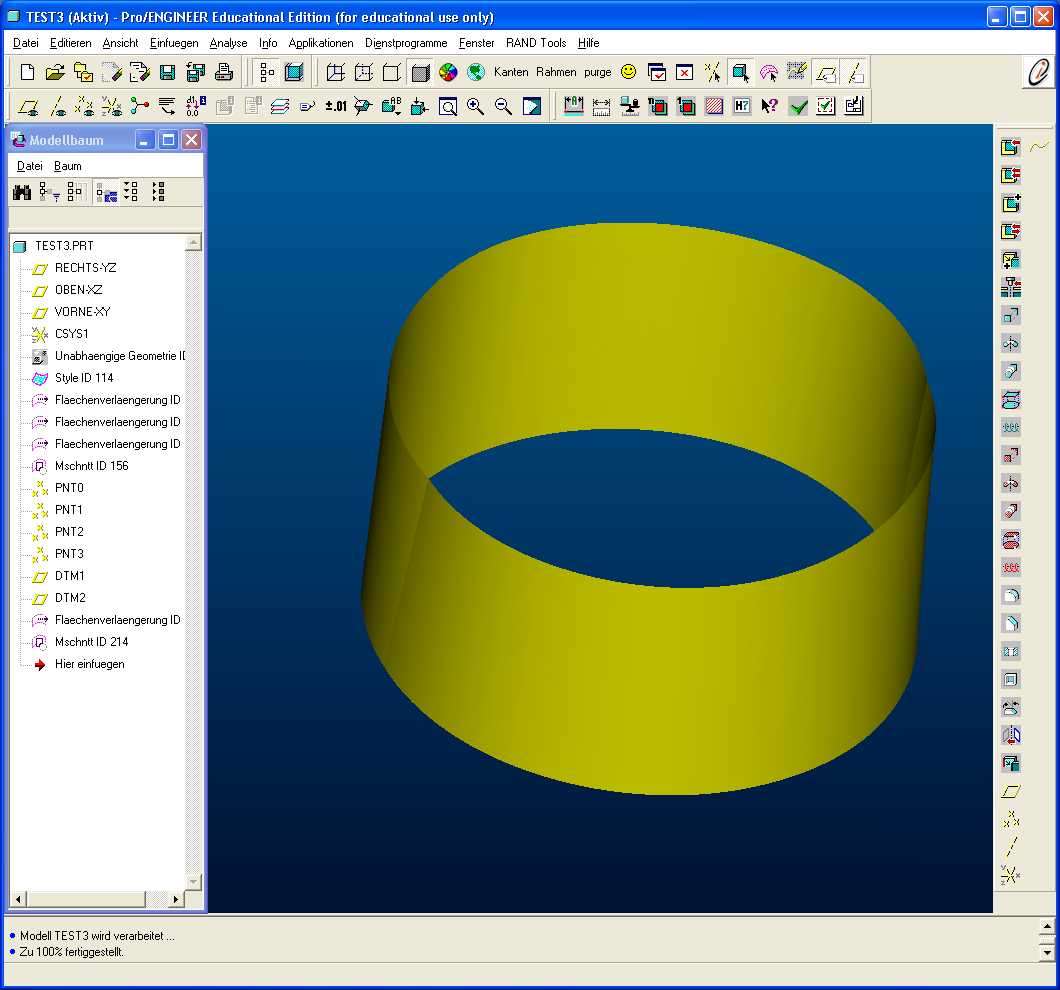
Task: Click the measure distance ruler icon
Action: tap(601, 106)
